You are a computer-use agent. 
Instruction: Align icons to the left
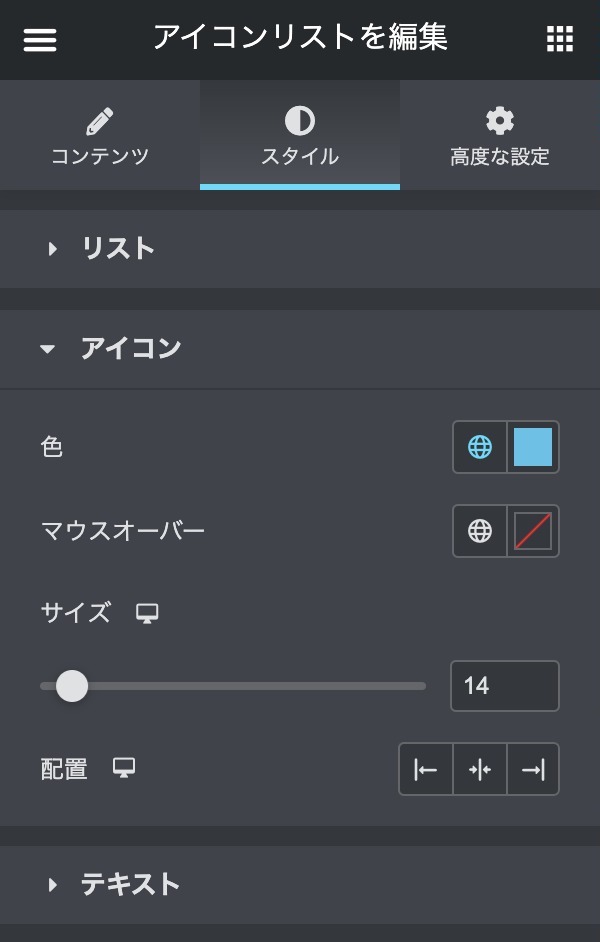click(426, 769)
